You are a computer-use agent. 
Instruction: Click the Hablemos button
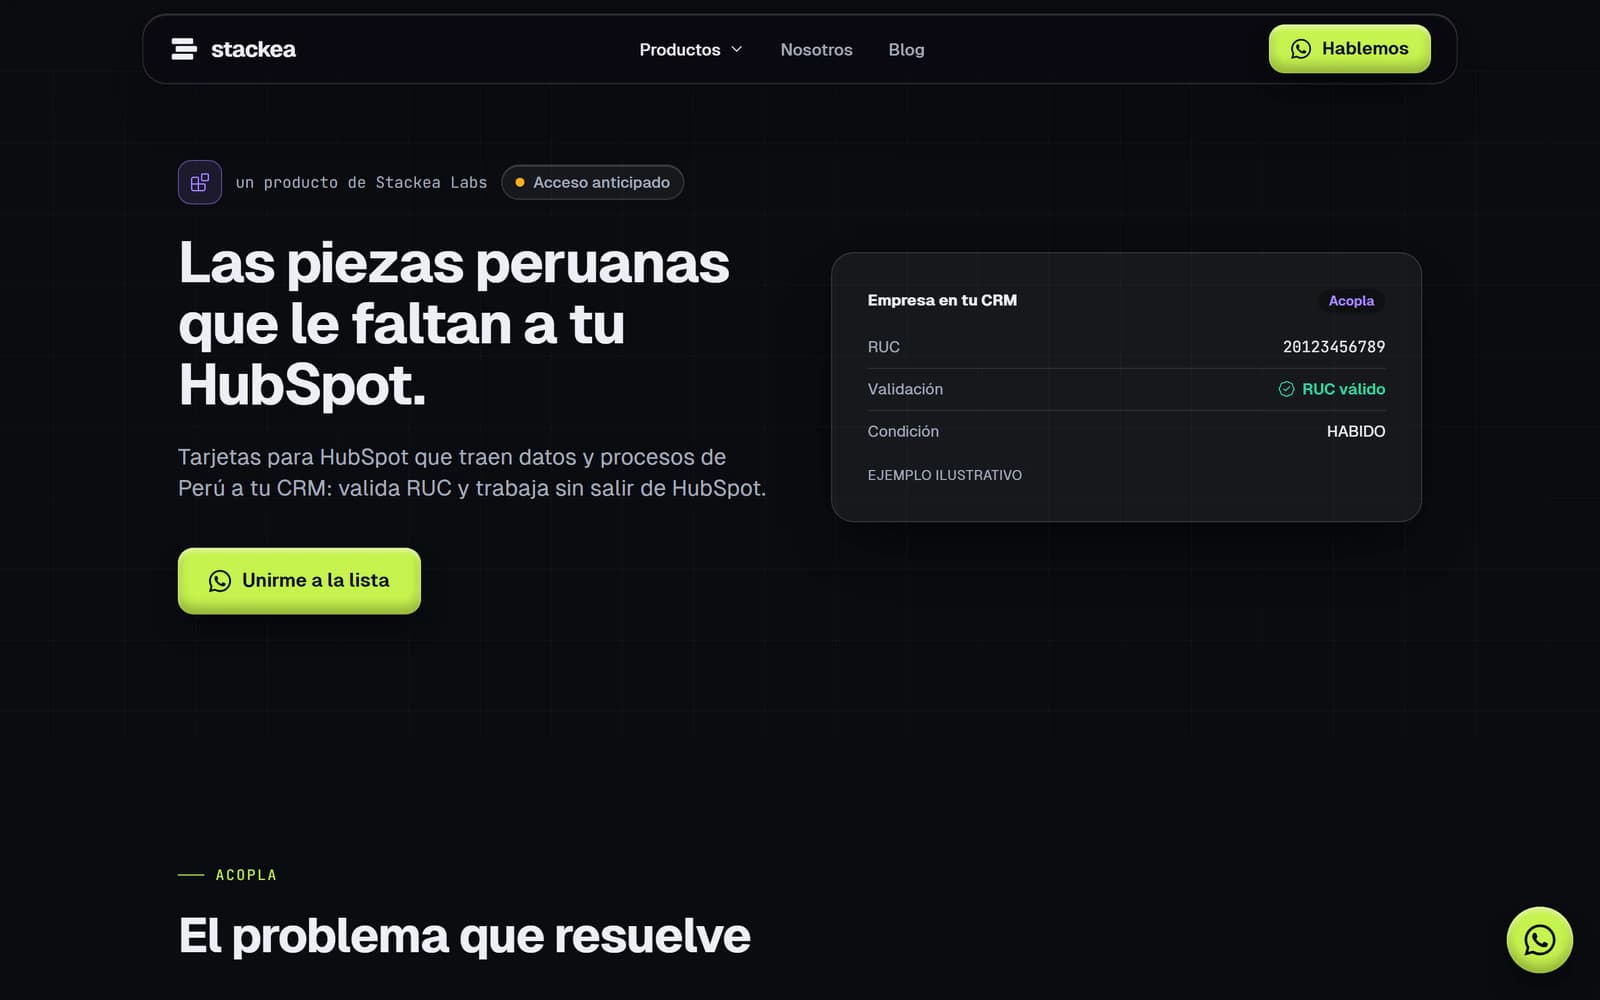[x=1349, y=48]
